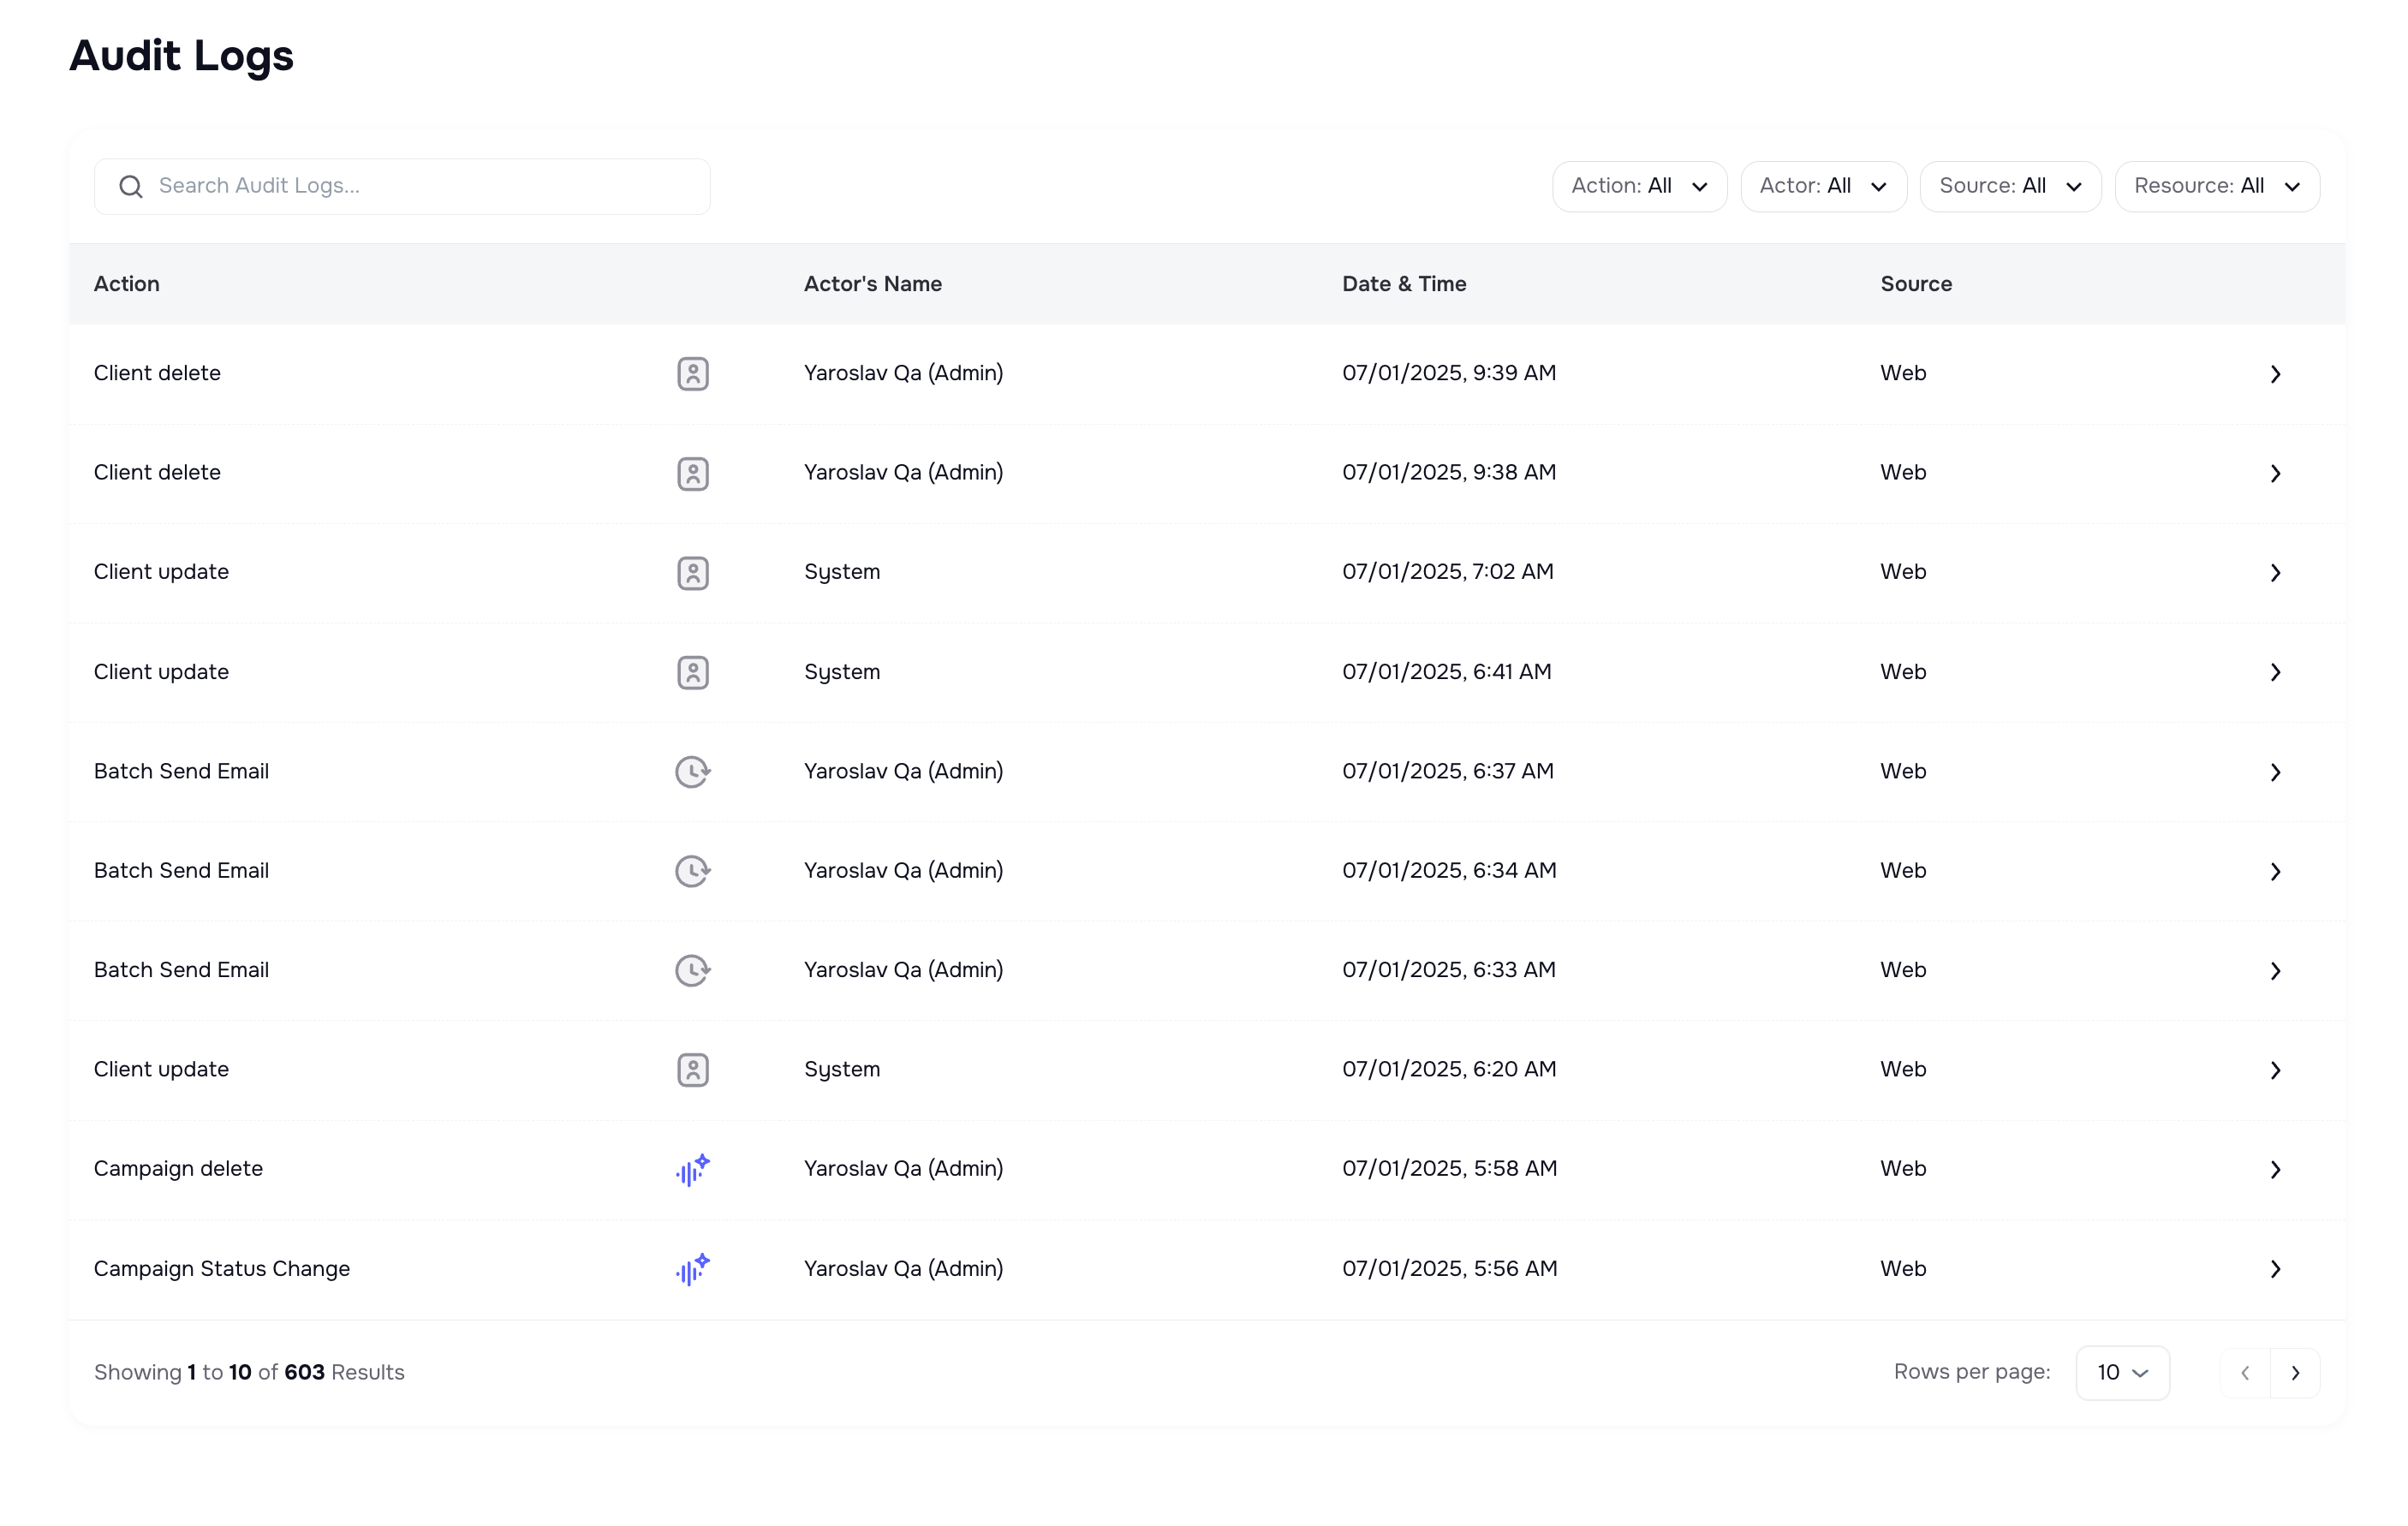
Task: Select the batch clock icon on Batch Send Email row
Action: (x=692, y=771)
